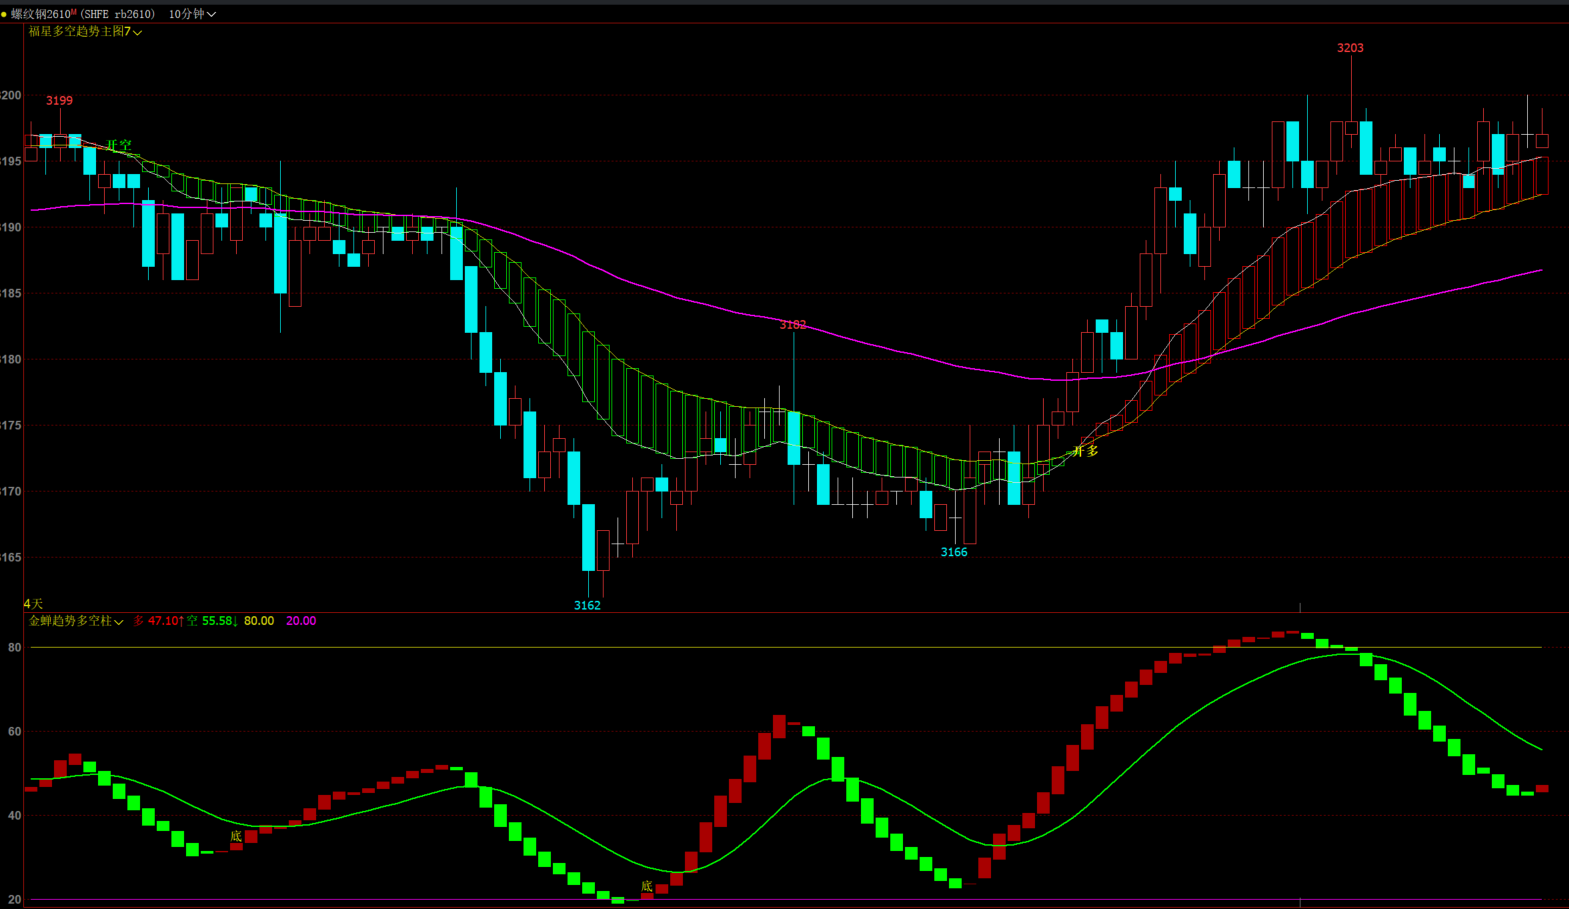
Task: Click the 3199 high price label
Action: click(59, 101)
